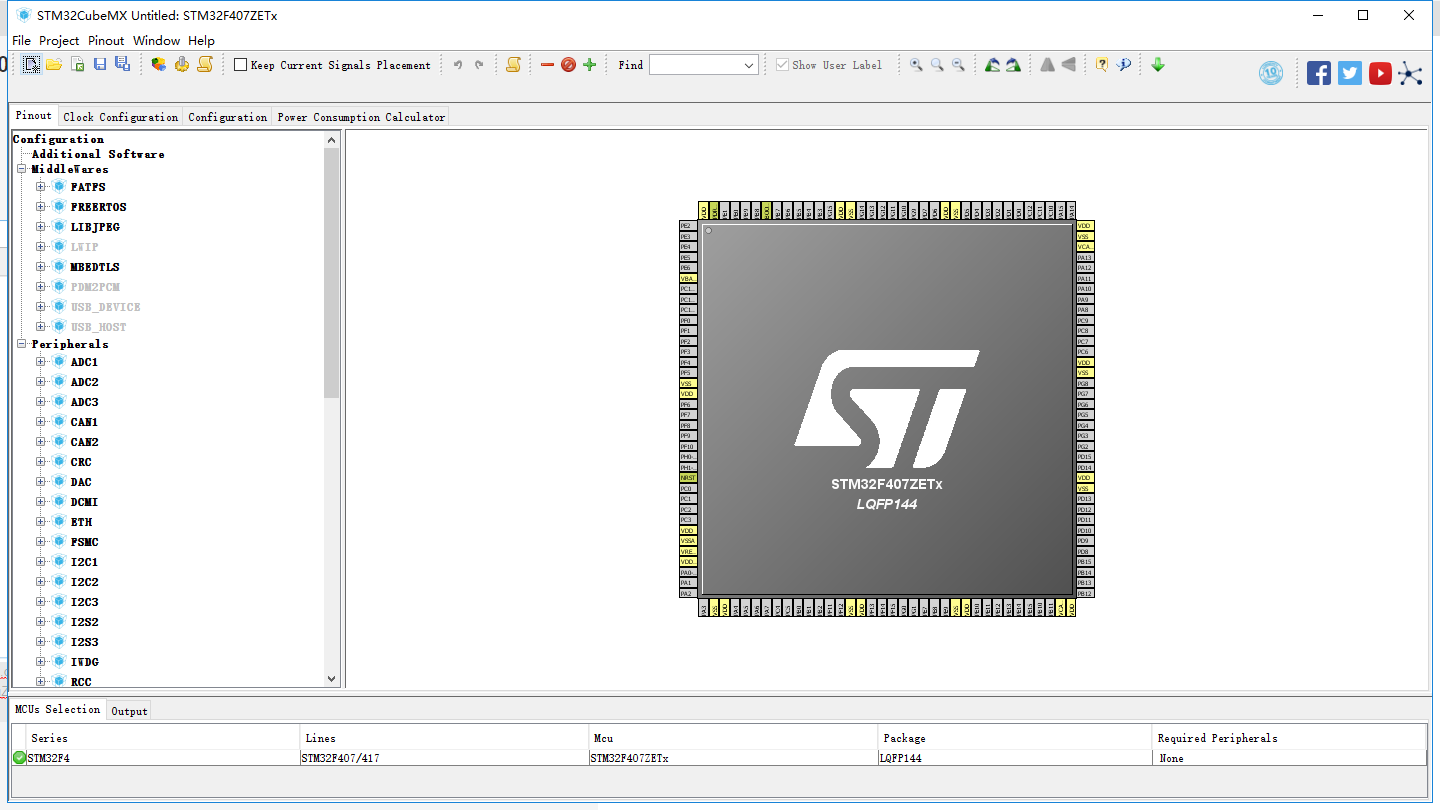This screenshot has height=810, width=1440.
Task: Enable Keep Current Signals Placement
Action: click(x=240, y=64)
